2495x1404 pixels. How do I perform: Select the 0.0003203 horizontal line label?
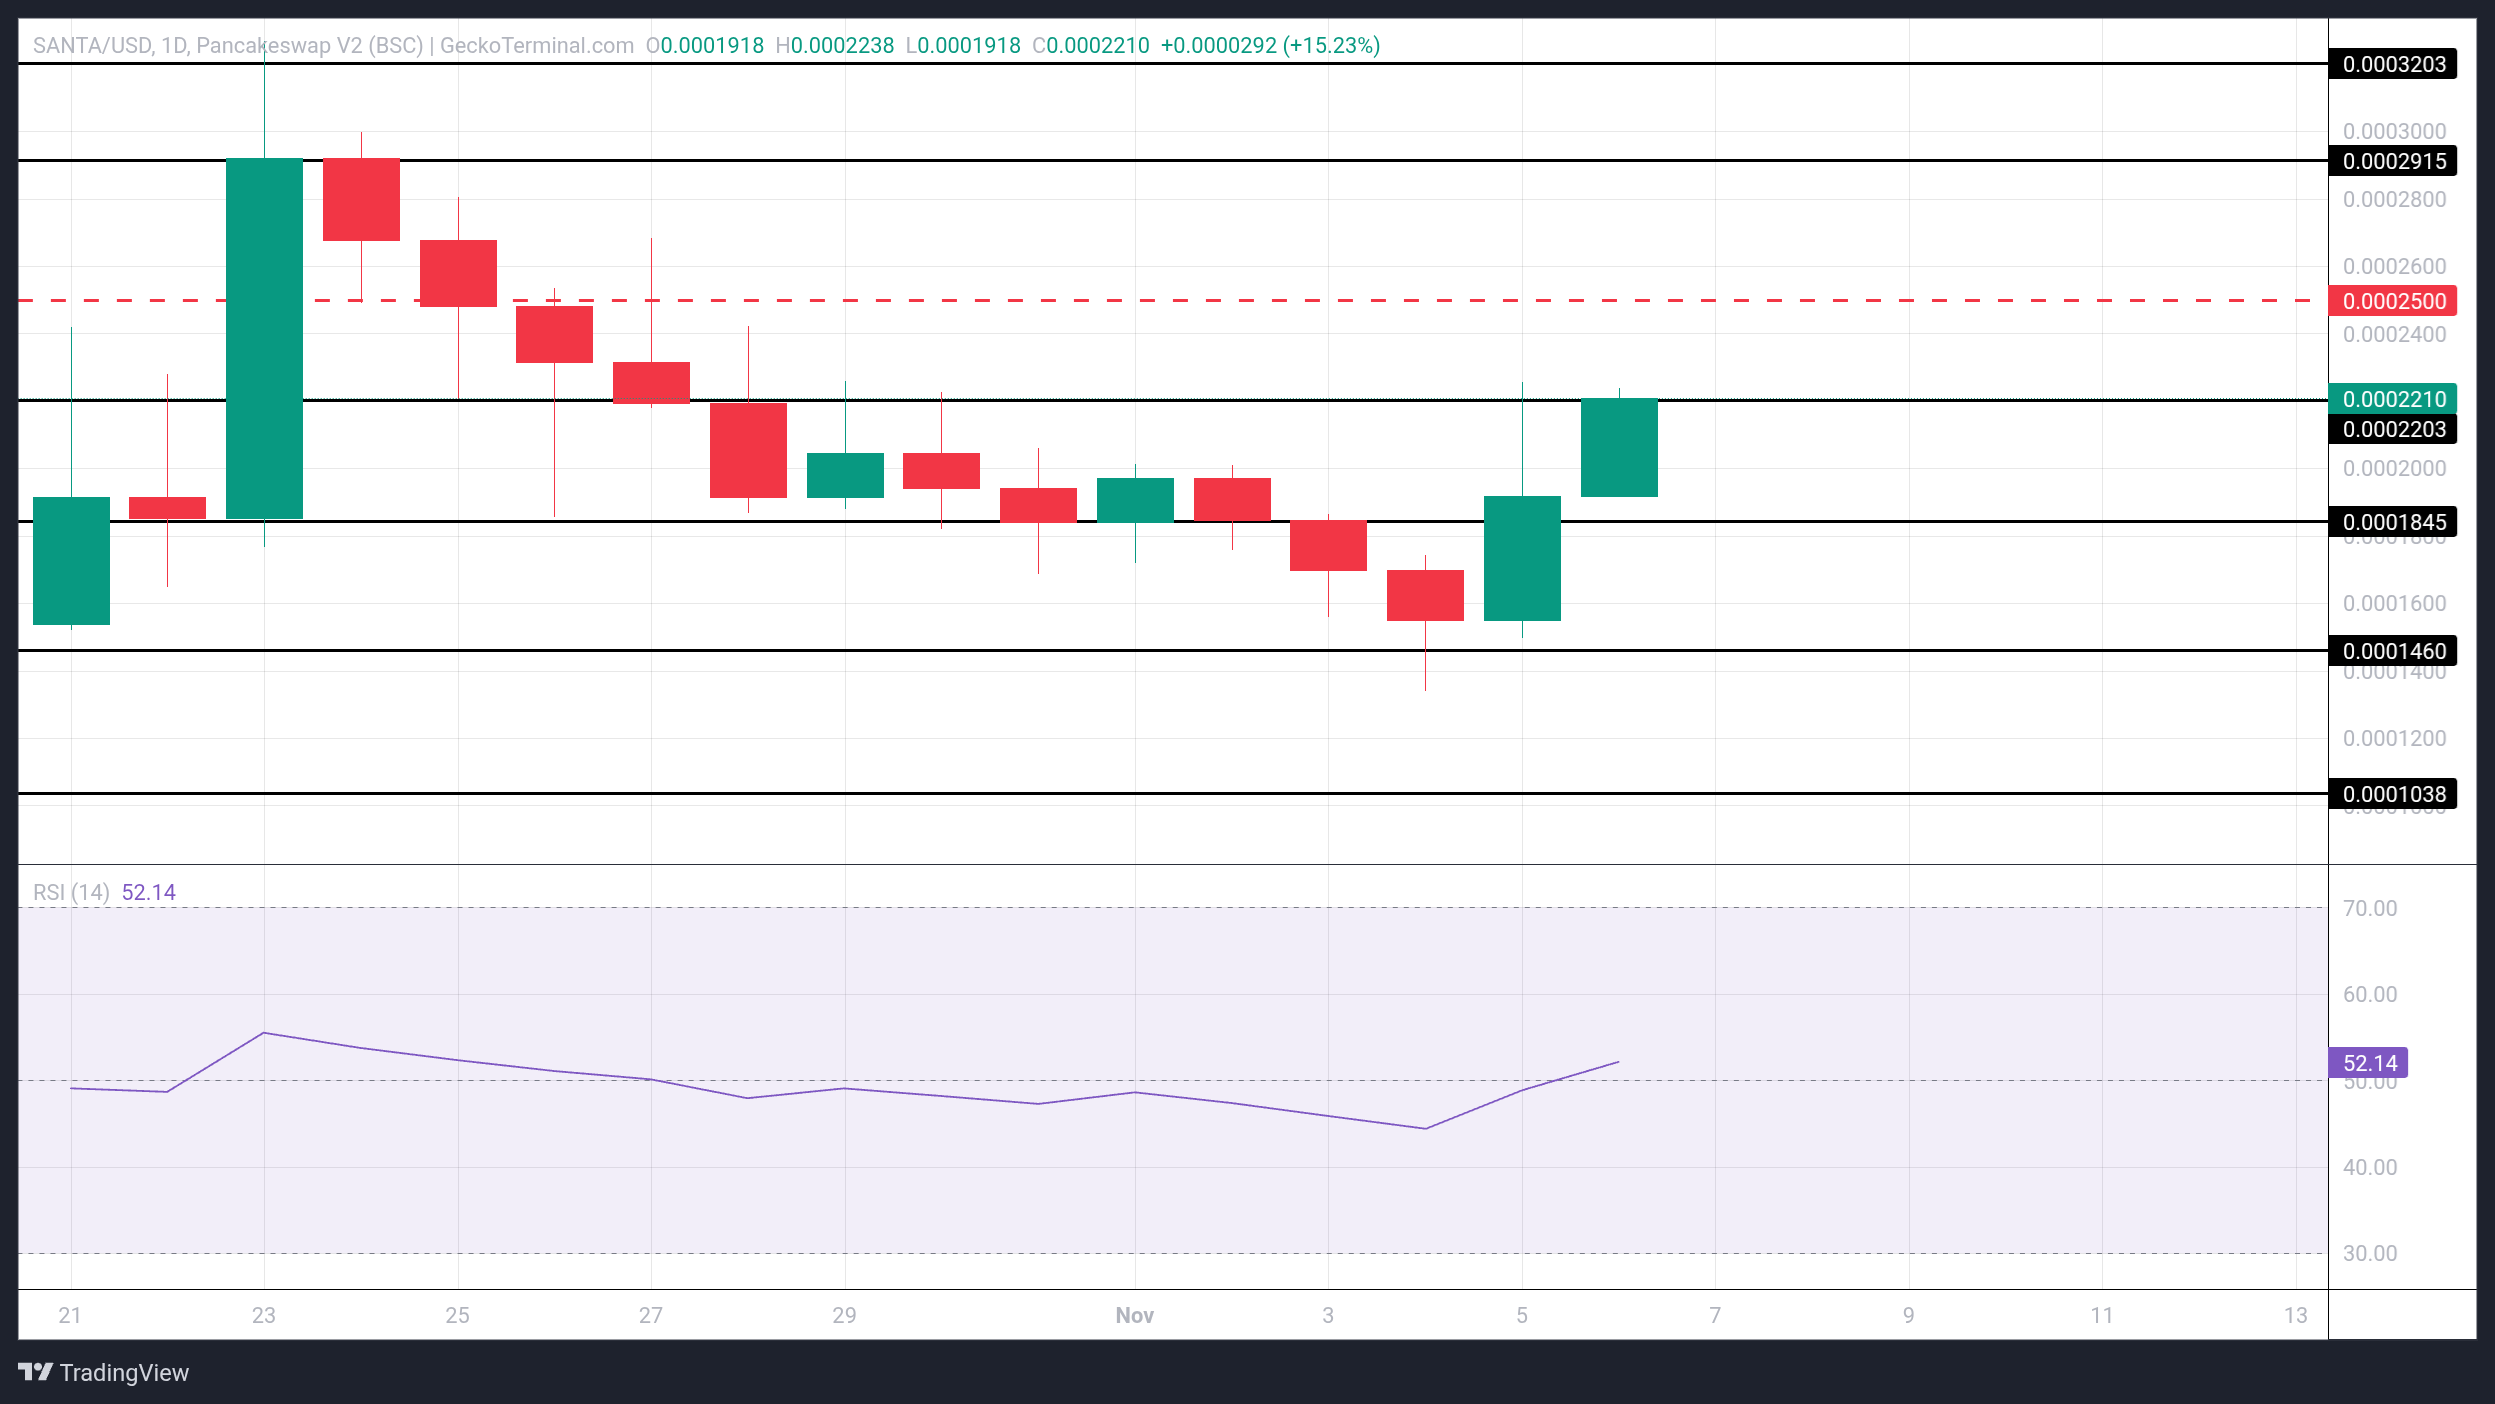[x=2393, y=64]
